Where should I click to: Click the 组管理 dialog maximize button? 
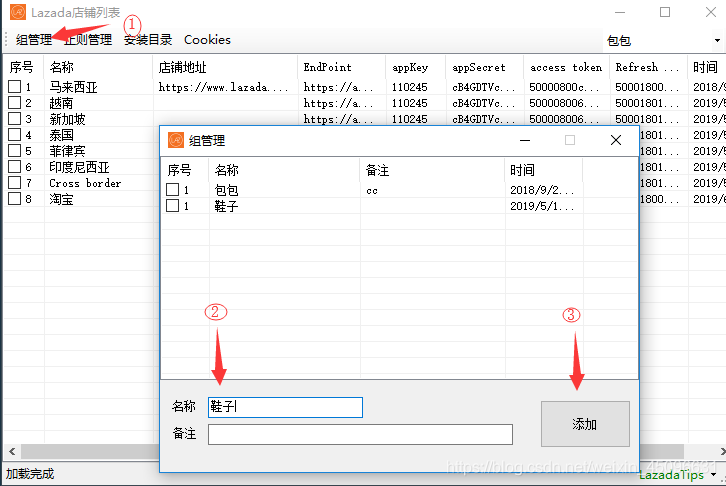point(570,140)
